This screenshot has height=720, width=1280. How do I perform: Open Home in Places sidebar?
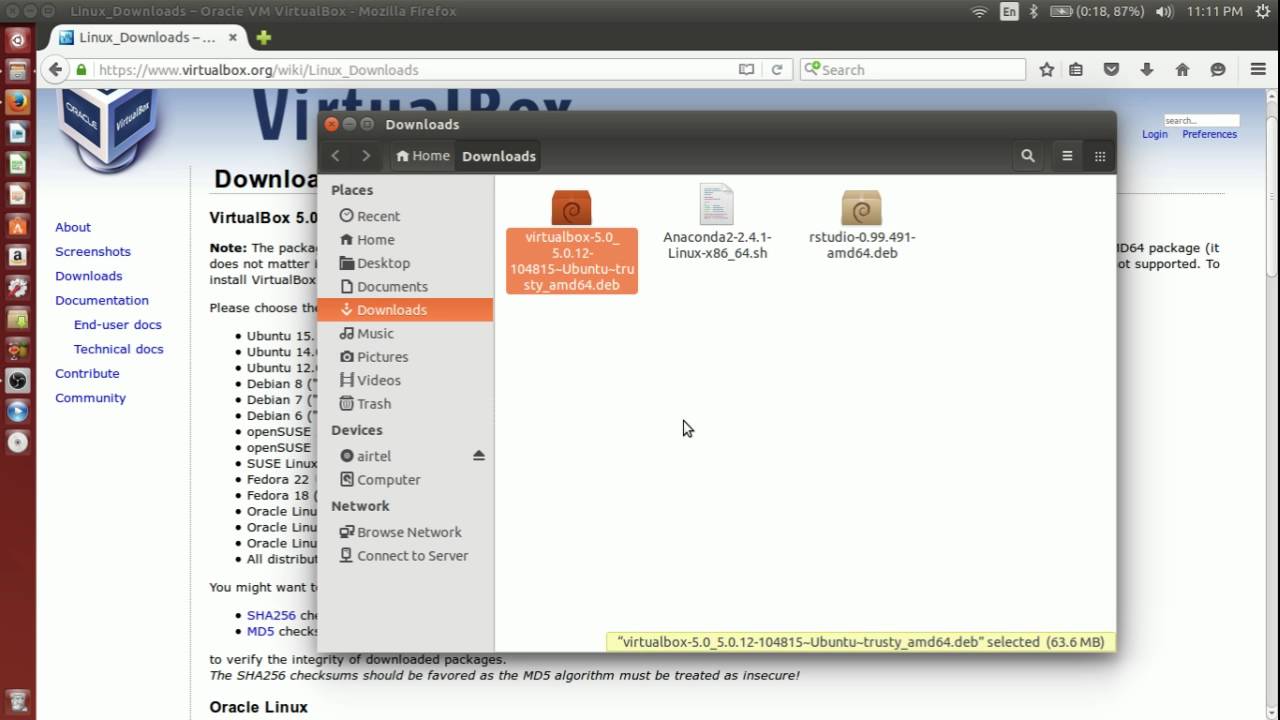(x=405, y=240)
